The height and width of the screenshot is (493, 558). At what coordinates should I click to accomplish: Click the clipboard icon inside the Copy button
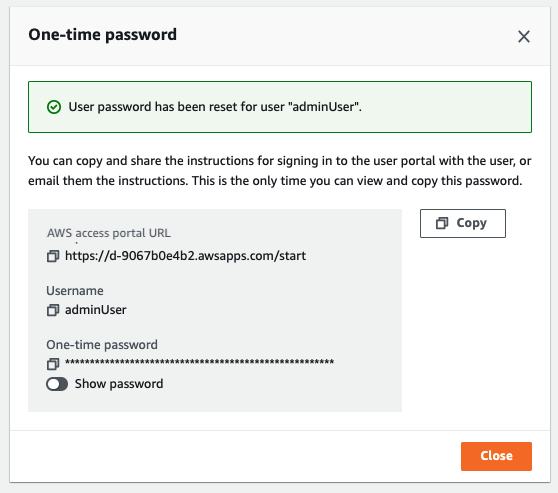click(442, 223)
